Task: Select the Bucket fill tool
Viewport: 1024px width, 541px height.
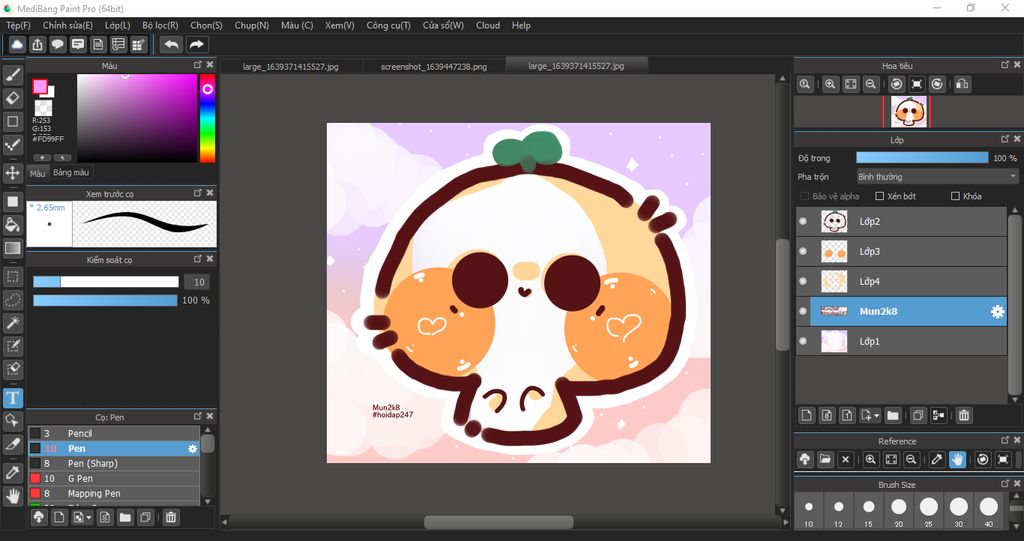Action: (x=12, y=225)
